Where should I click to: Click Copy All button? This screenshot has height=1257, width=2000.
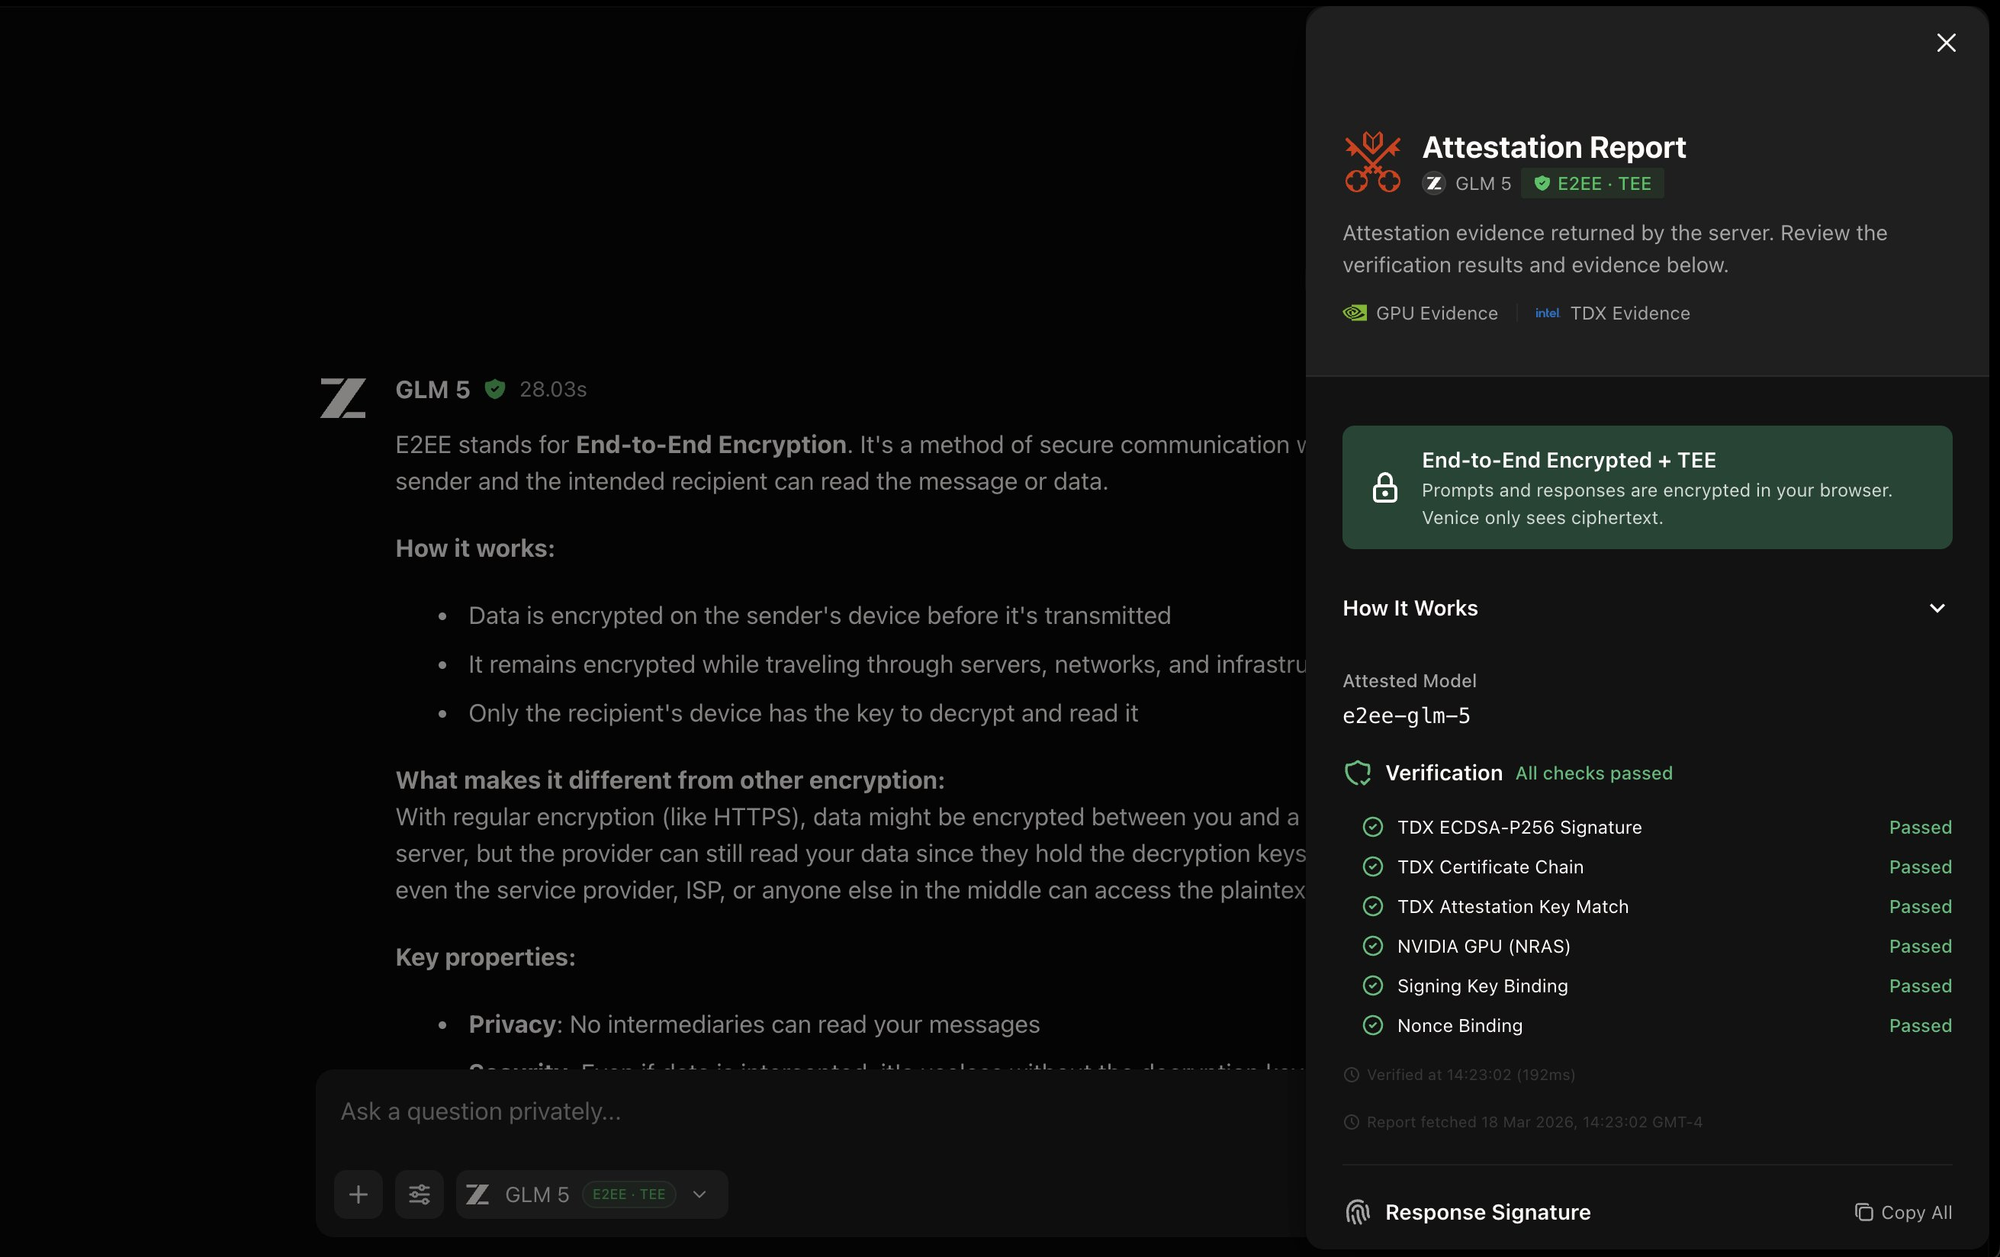click(x=1903, y=1212)
